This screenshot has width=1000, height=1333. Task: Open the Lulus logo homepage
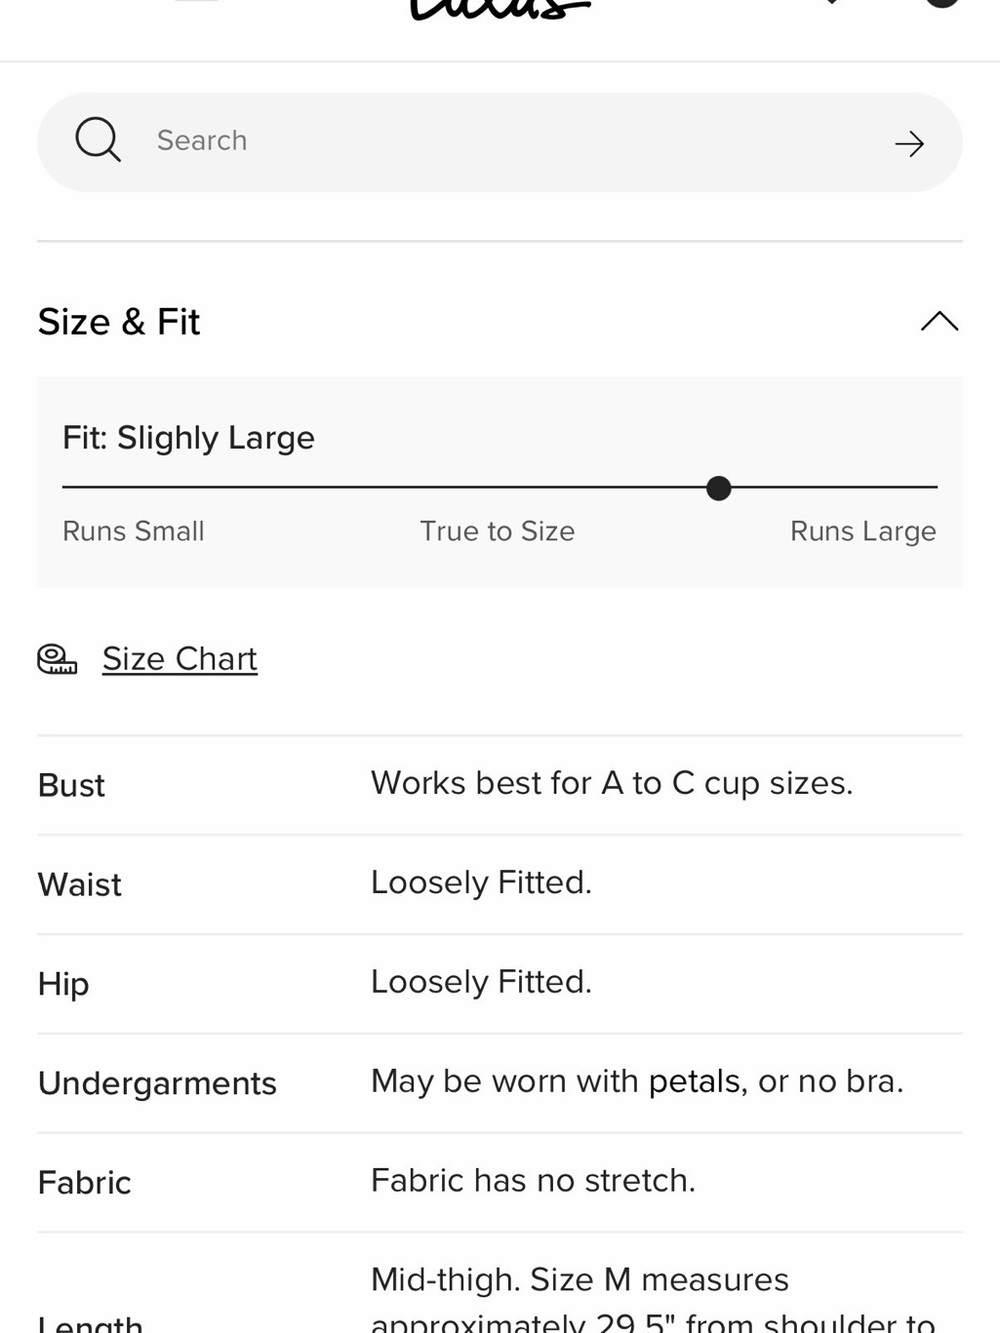pyautogui.click(x=500, y=10)
